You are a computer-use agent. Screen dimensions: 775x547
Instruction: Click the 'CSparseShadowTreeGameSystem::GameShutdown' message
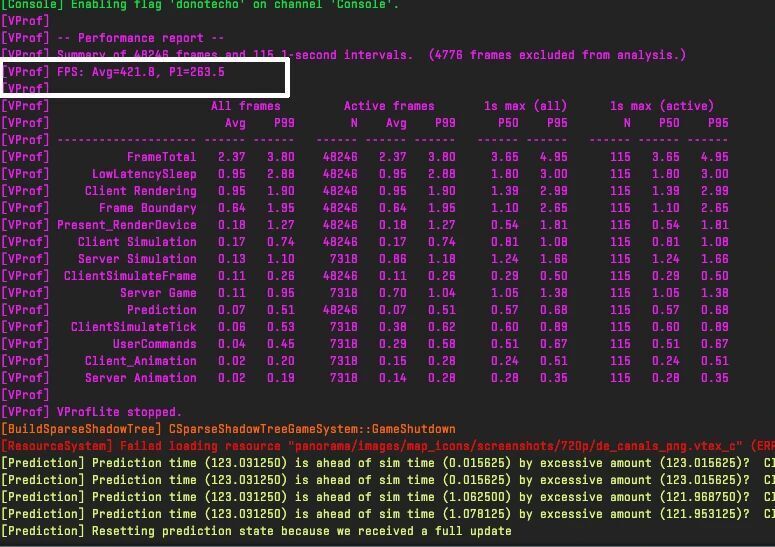coord(312,429)
